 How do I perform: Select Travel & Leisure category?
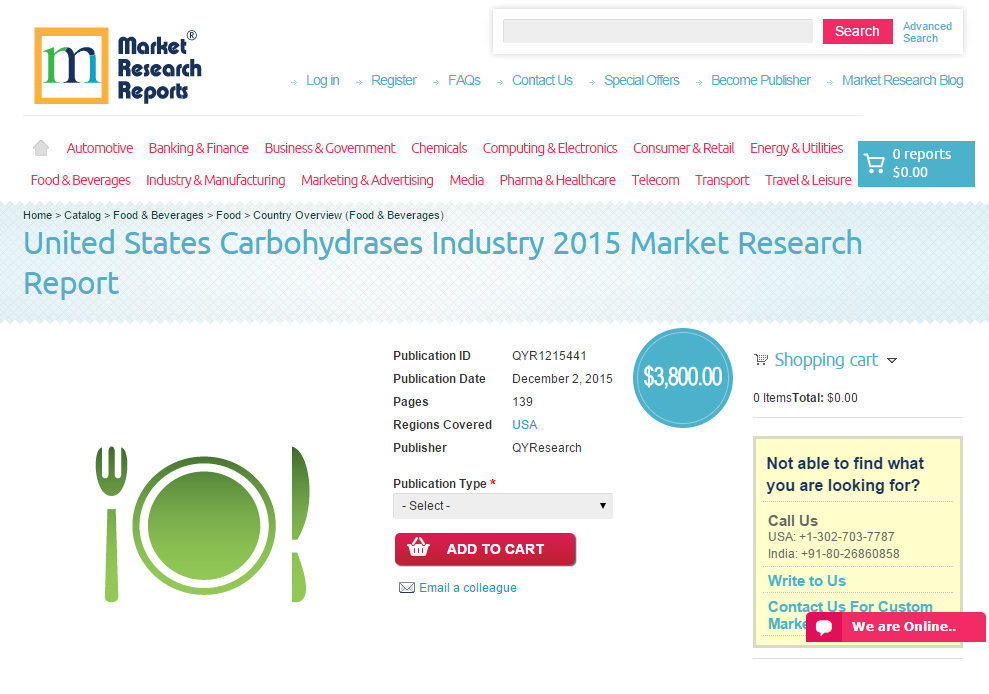point(808,180)
